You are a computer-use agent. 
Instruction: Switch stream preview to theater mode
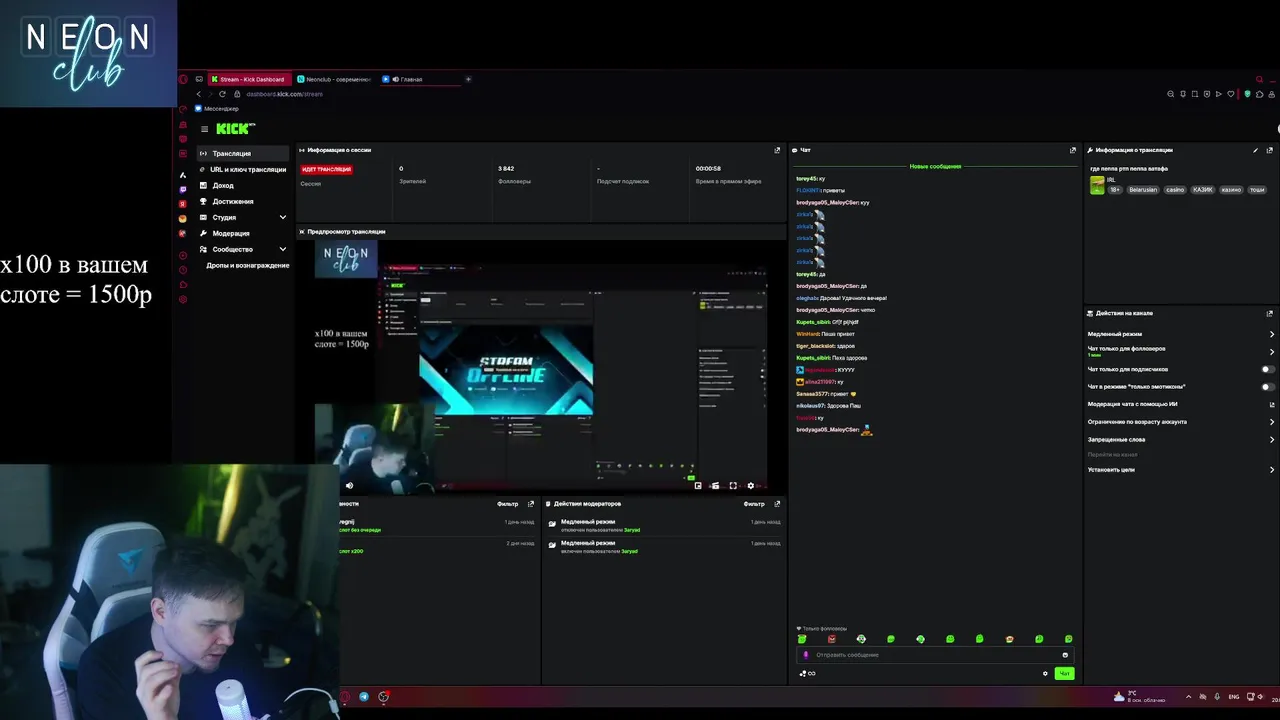[x=715, y=486]
